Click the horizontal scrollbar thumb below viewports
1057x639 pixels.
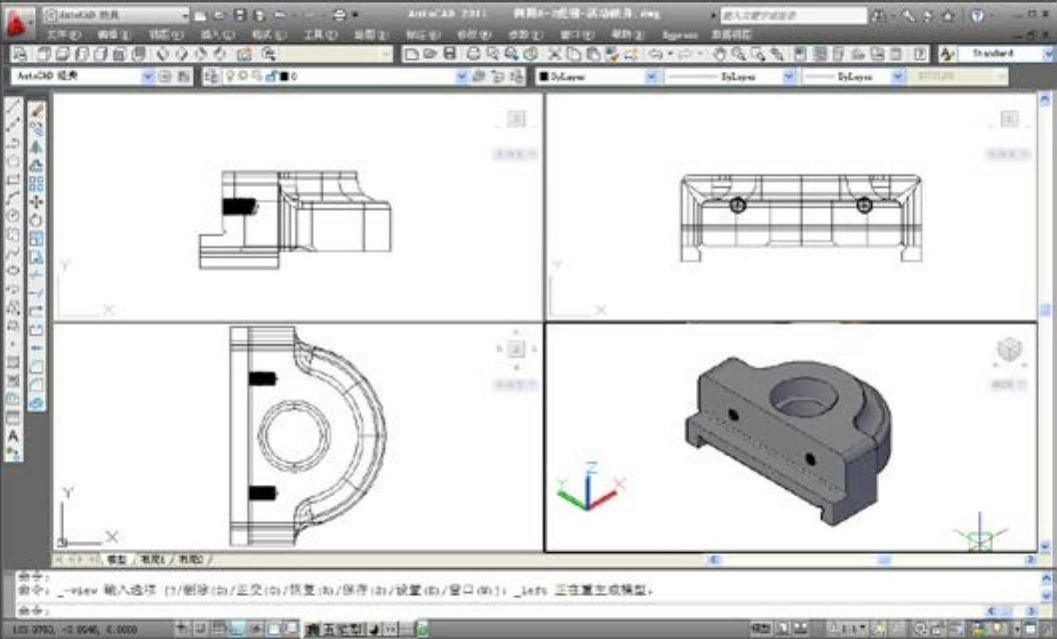(x=884, y=559)
